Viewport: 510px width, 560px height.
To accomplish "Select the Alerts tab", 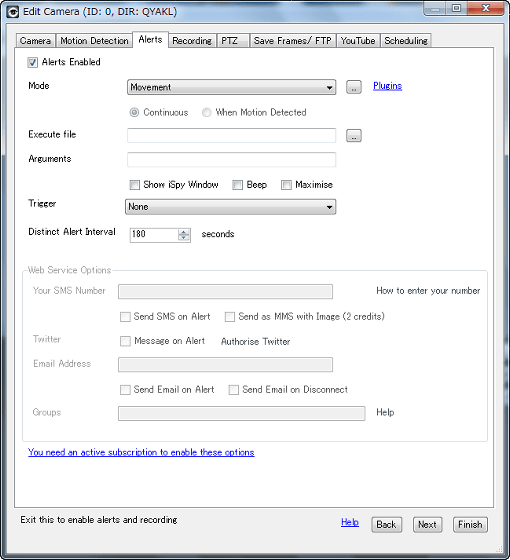I will (150, 39).
